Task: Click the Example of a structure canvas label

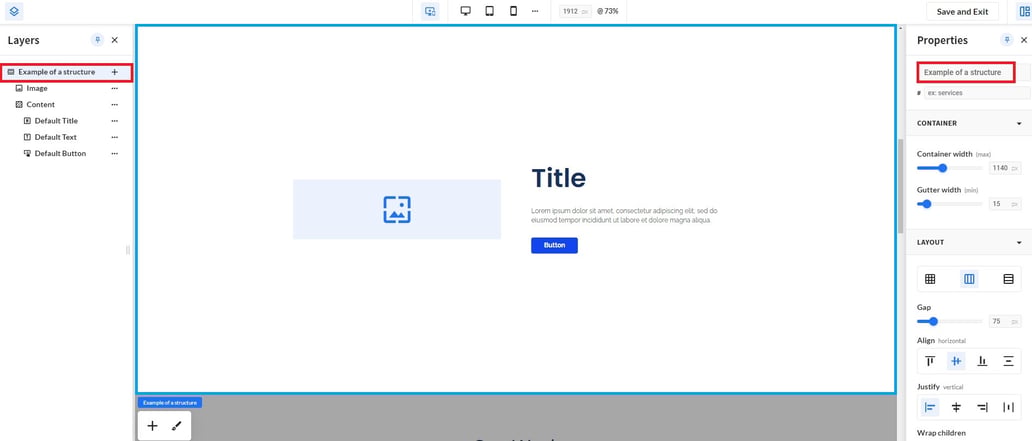Action: tap(170, 402)
